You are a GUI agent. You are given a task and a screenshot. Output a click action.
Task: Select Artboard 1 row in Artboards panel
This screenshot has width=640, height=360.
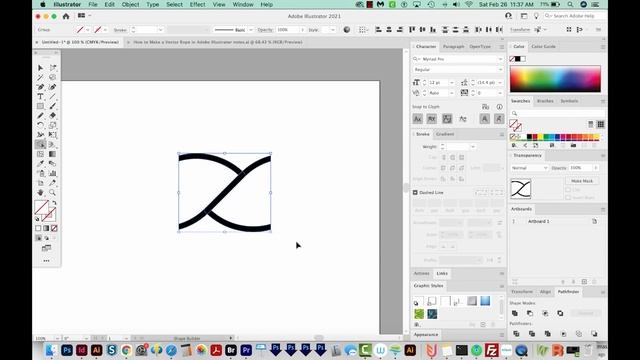555,221
